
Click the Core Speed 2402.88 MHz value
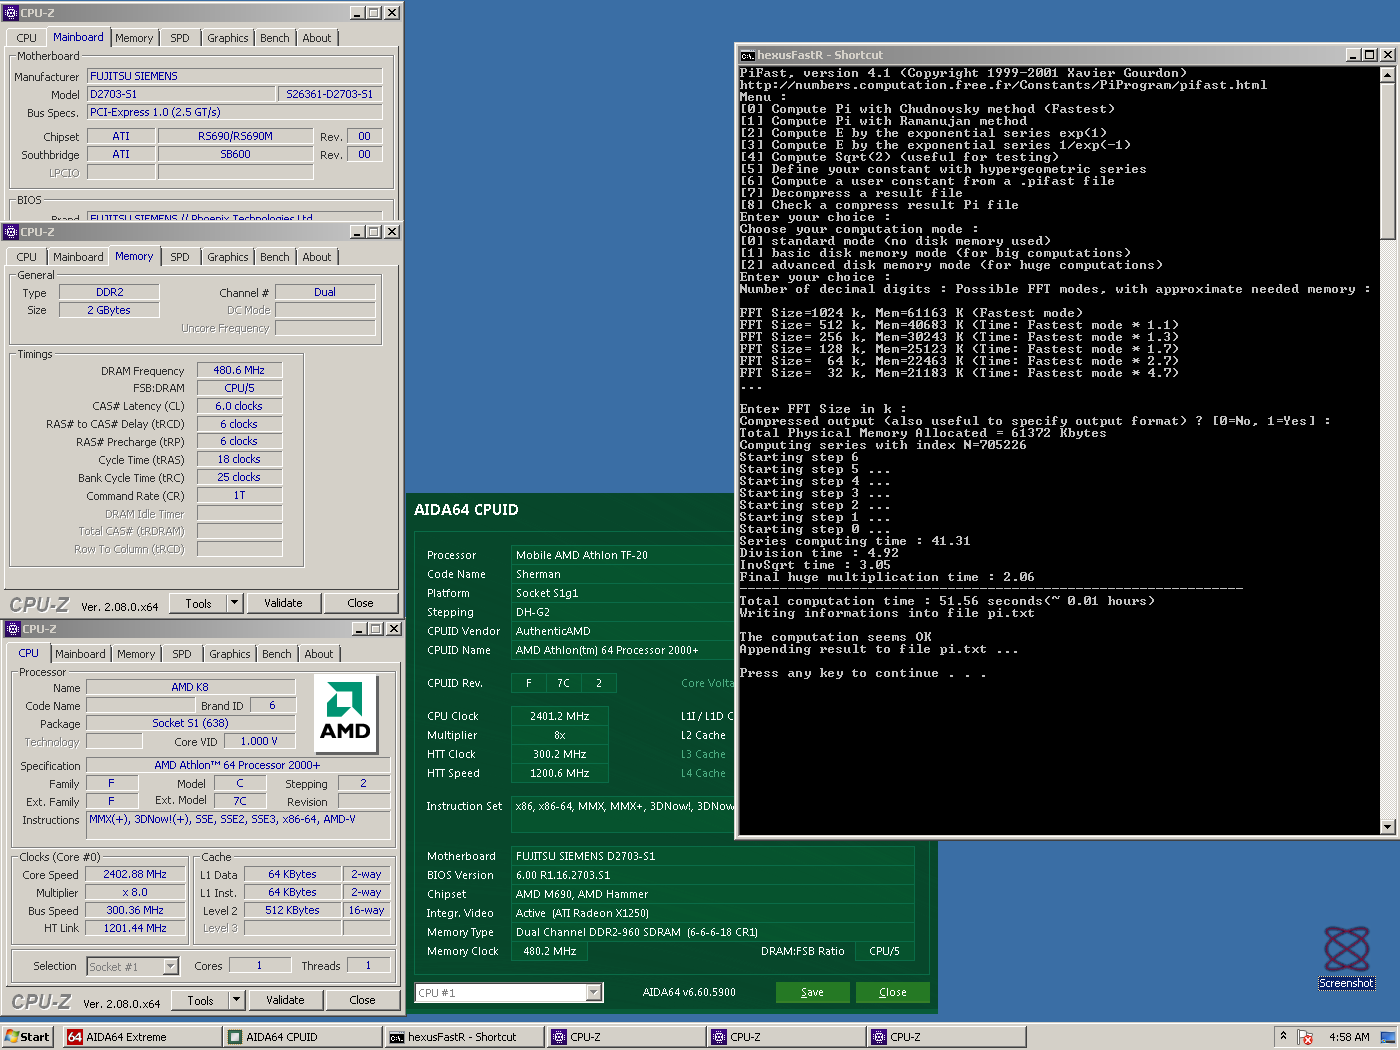coord(135,874)
